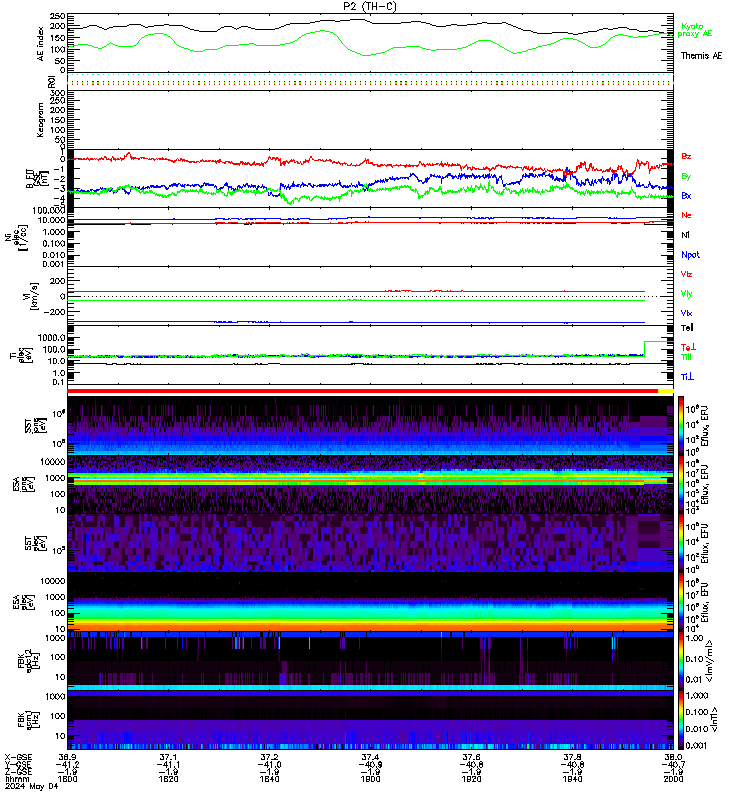
Task: Click the 1820 time tick label
Action: click(168, 779)
